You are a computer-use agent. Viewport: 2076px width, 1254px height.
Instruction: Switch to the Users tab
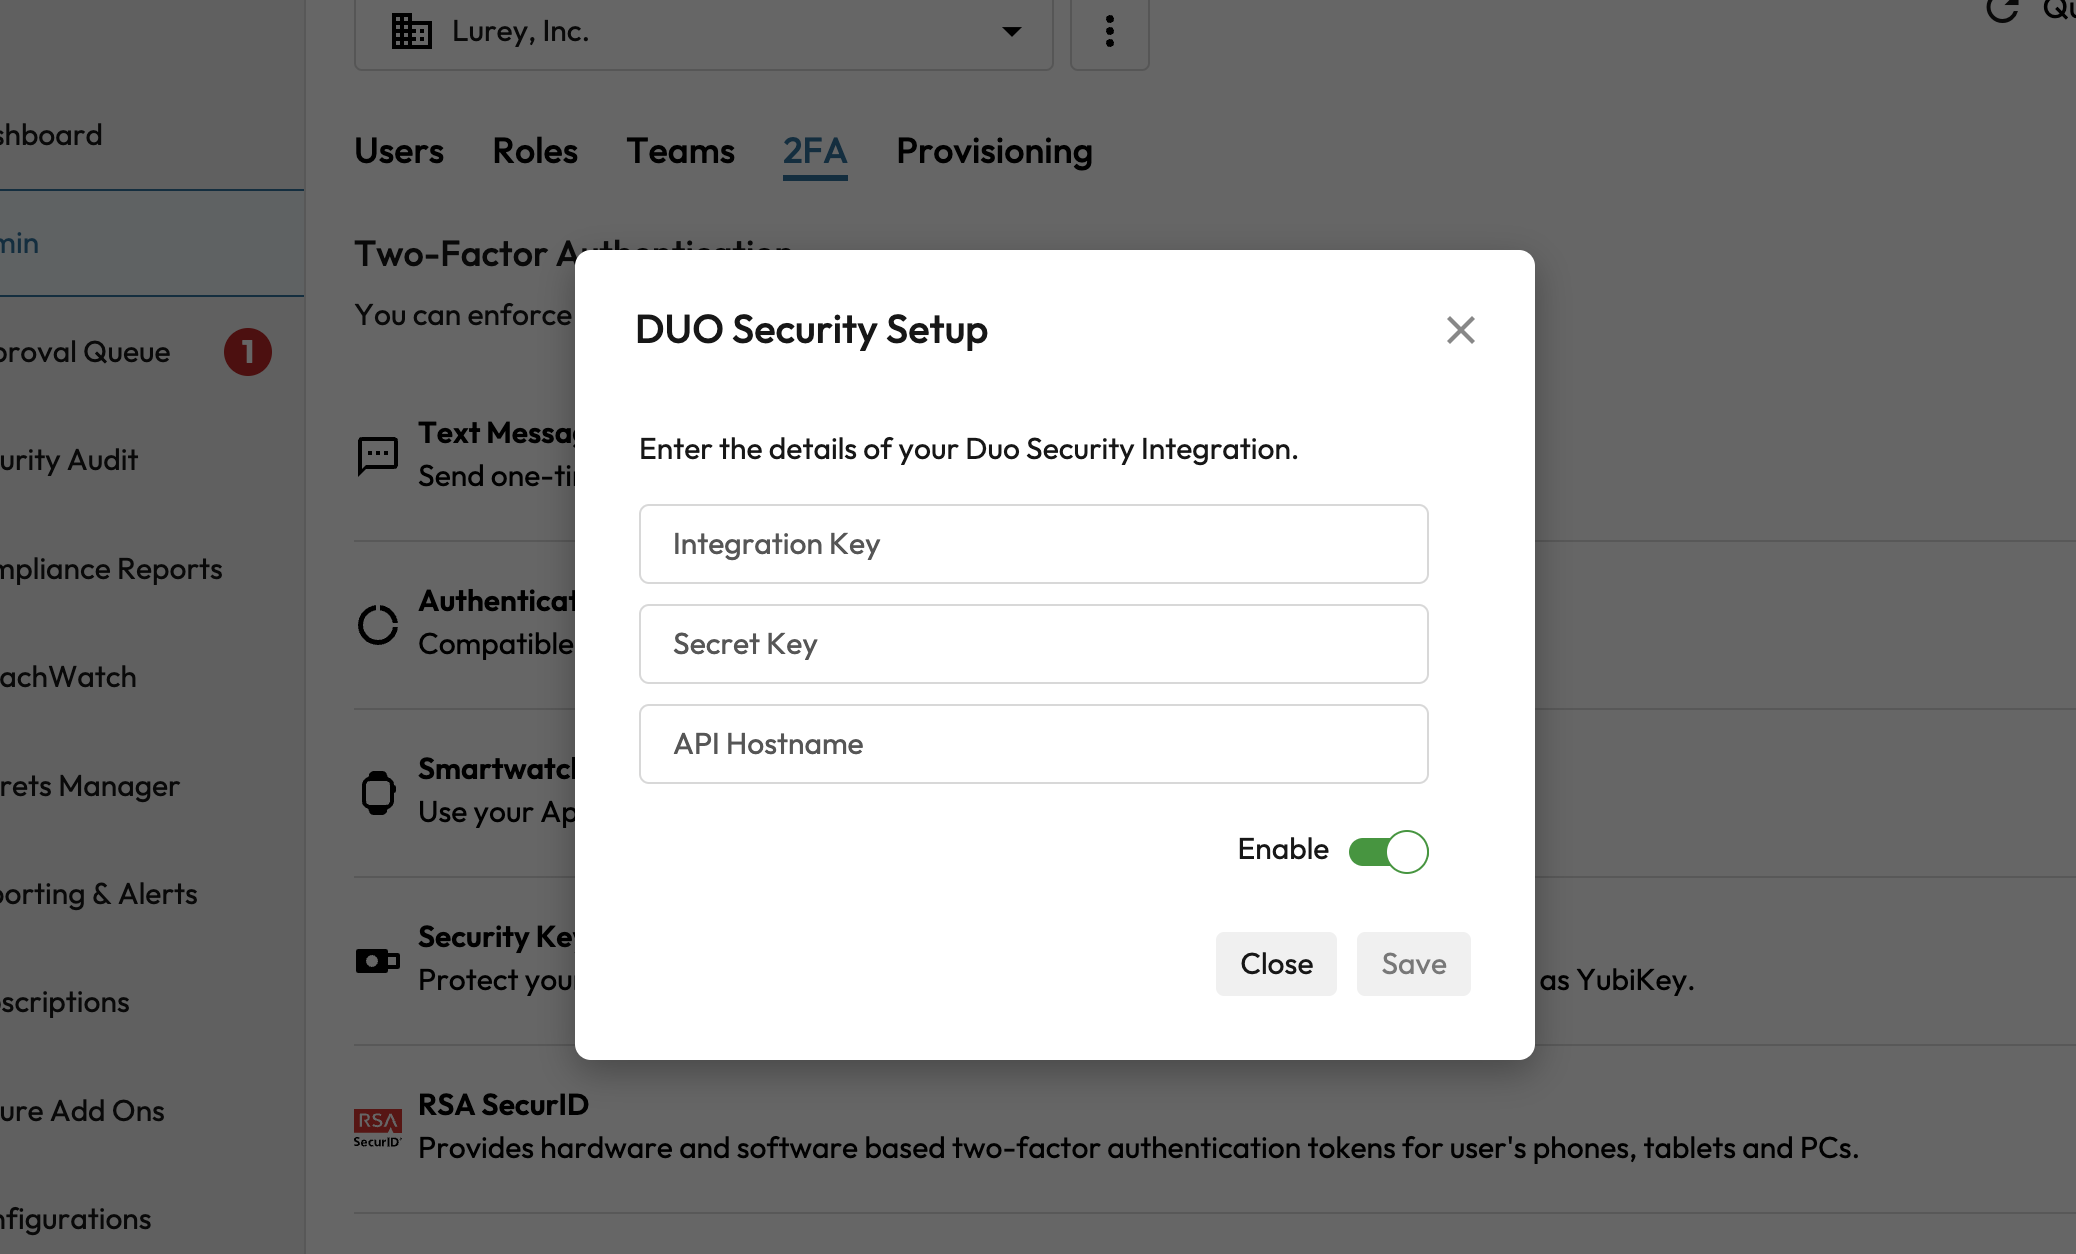tap(399, 151)
